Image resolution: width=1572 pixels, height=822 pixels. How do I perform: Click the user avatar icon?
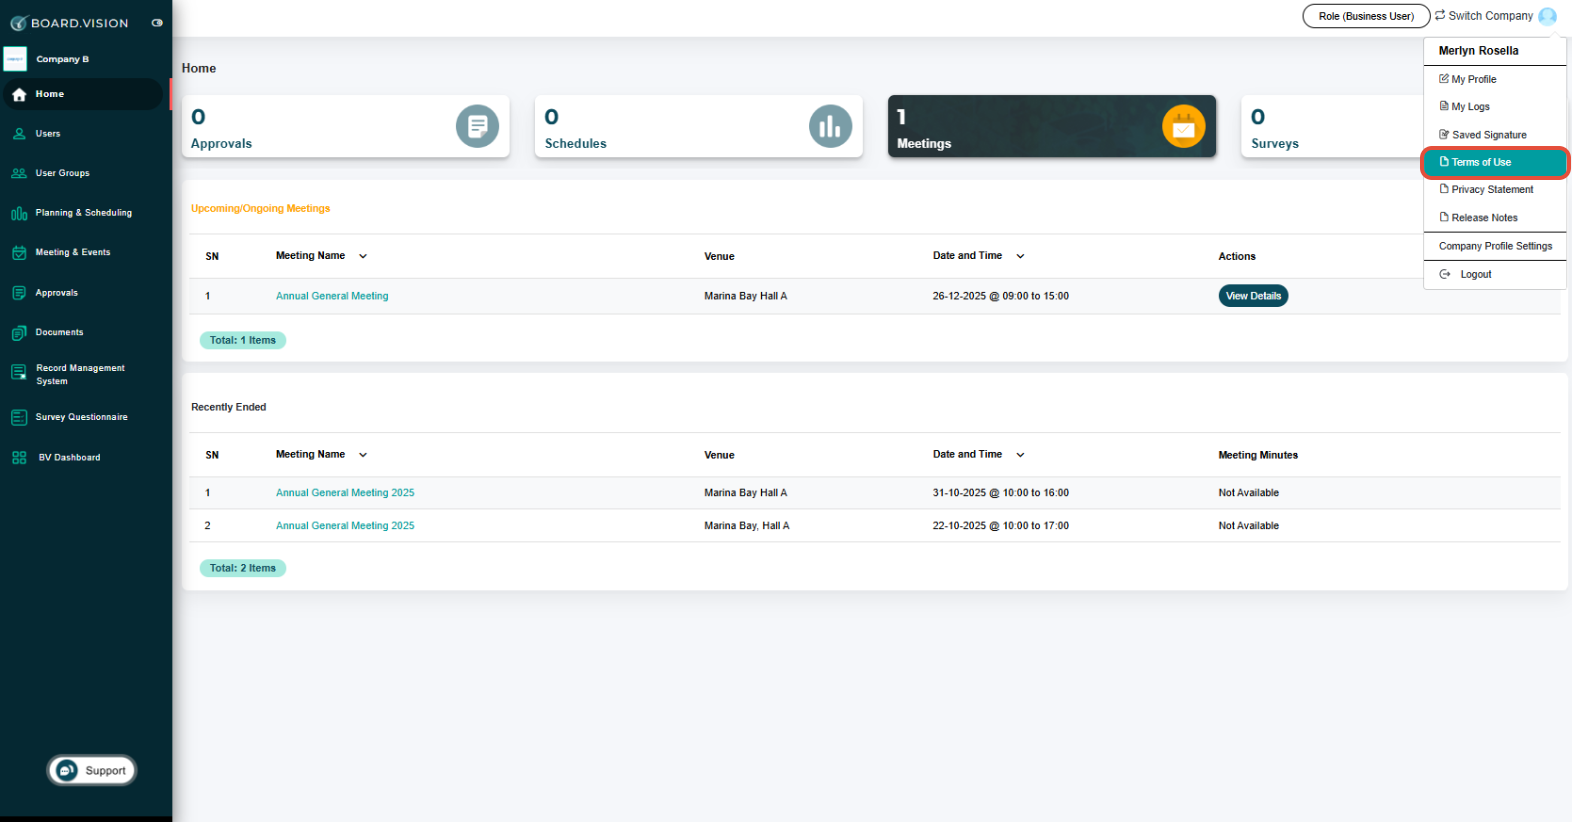1548,16
